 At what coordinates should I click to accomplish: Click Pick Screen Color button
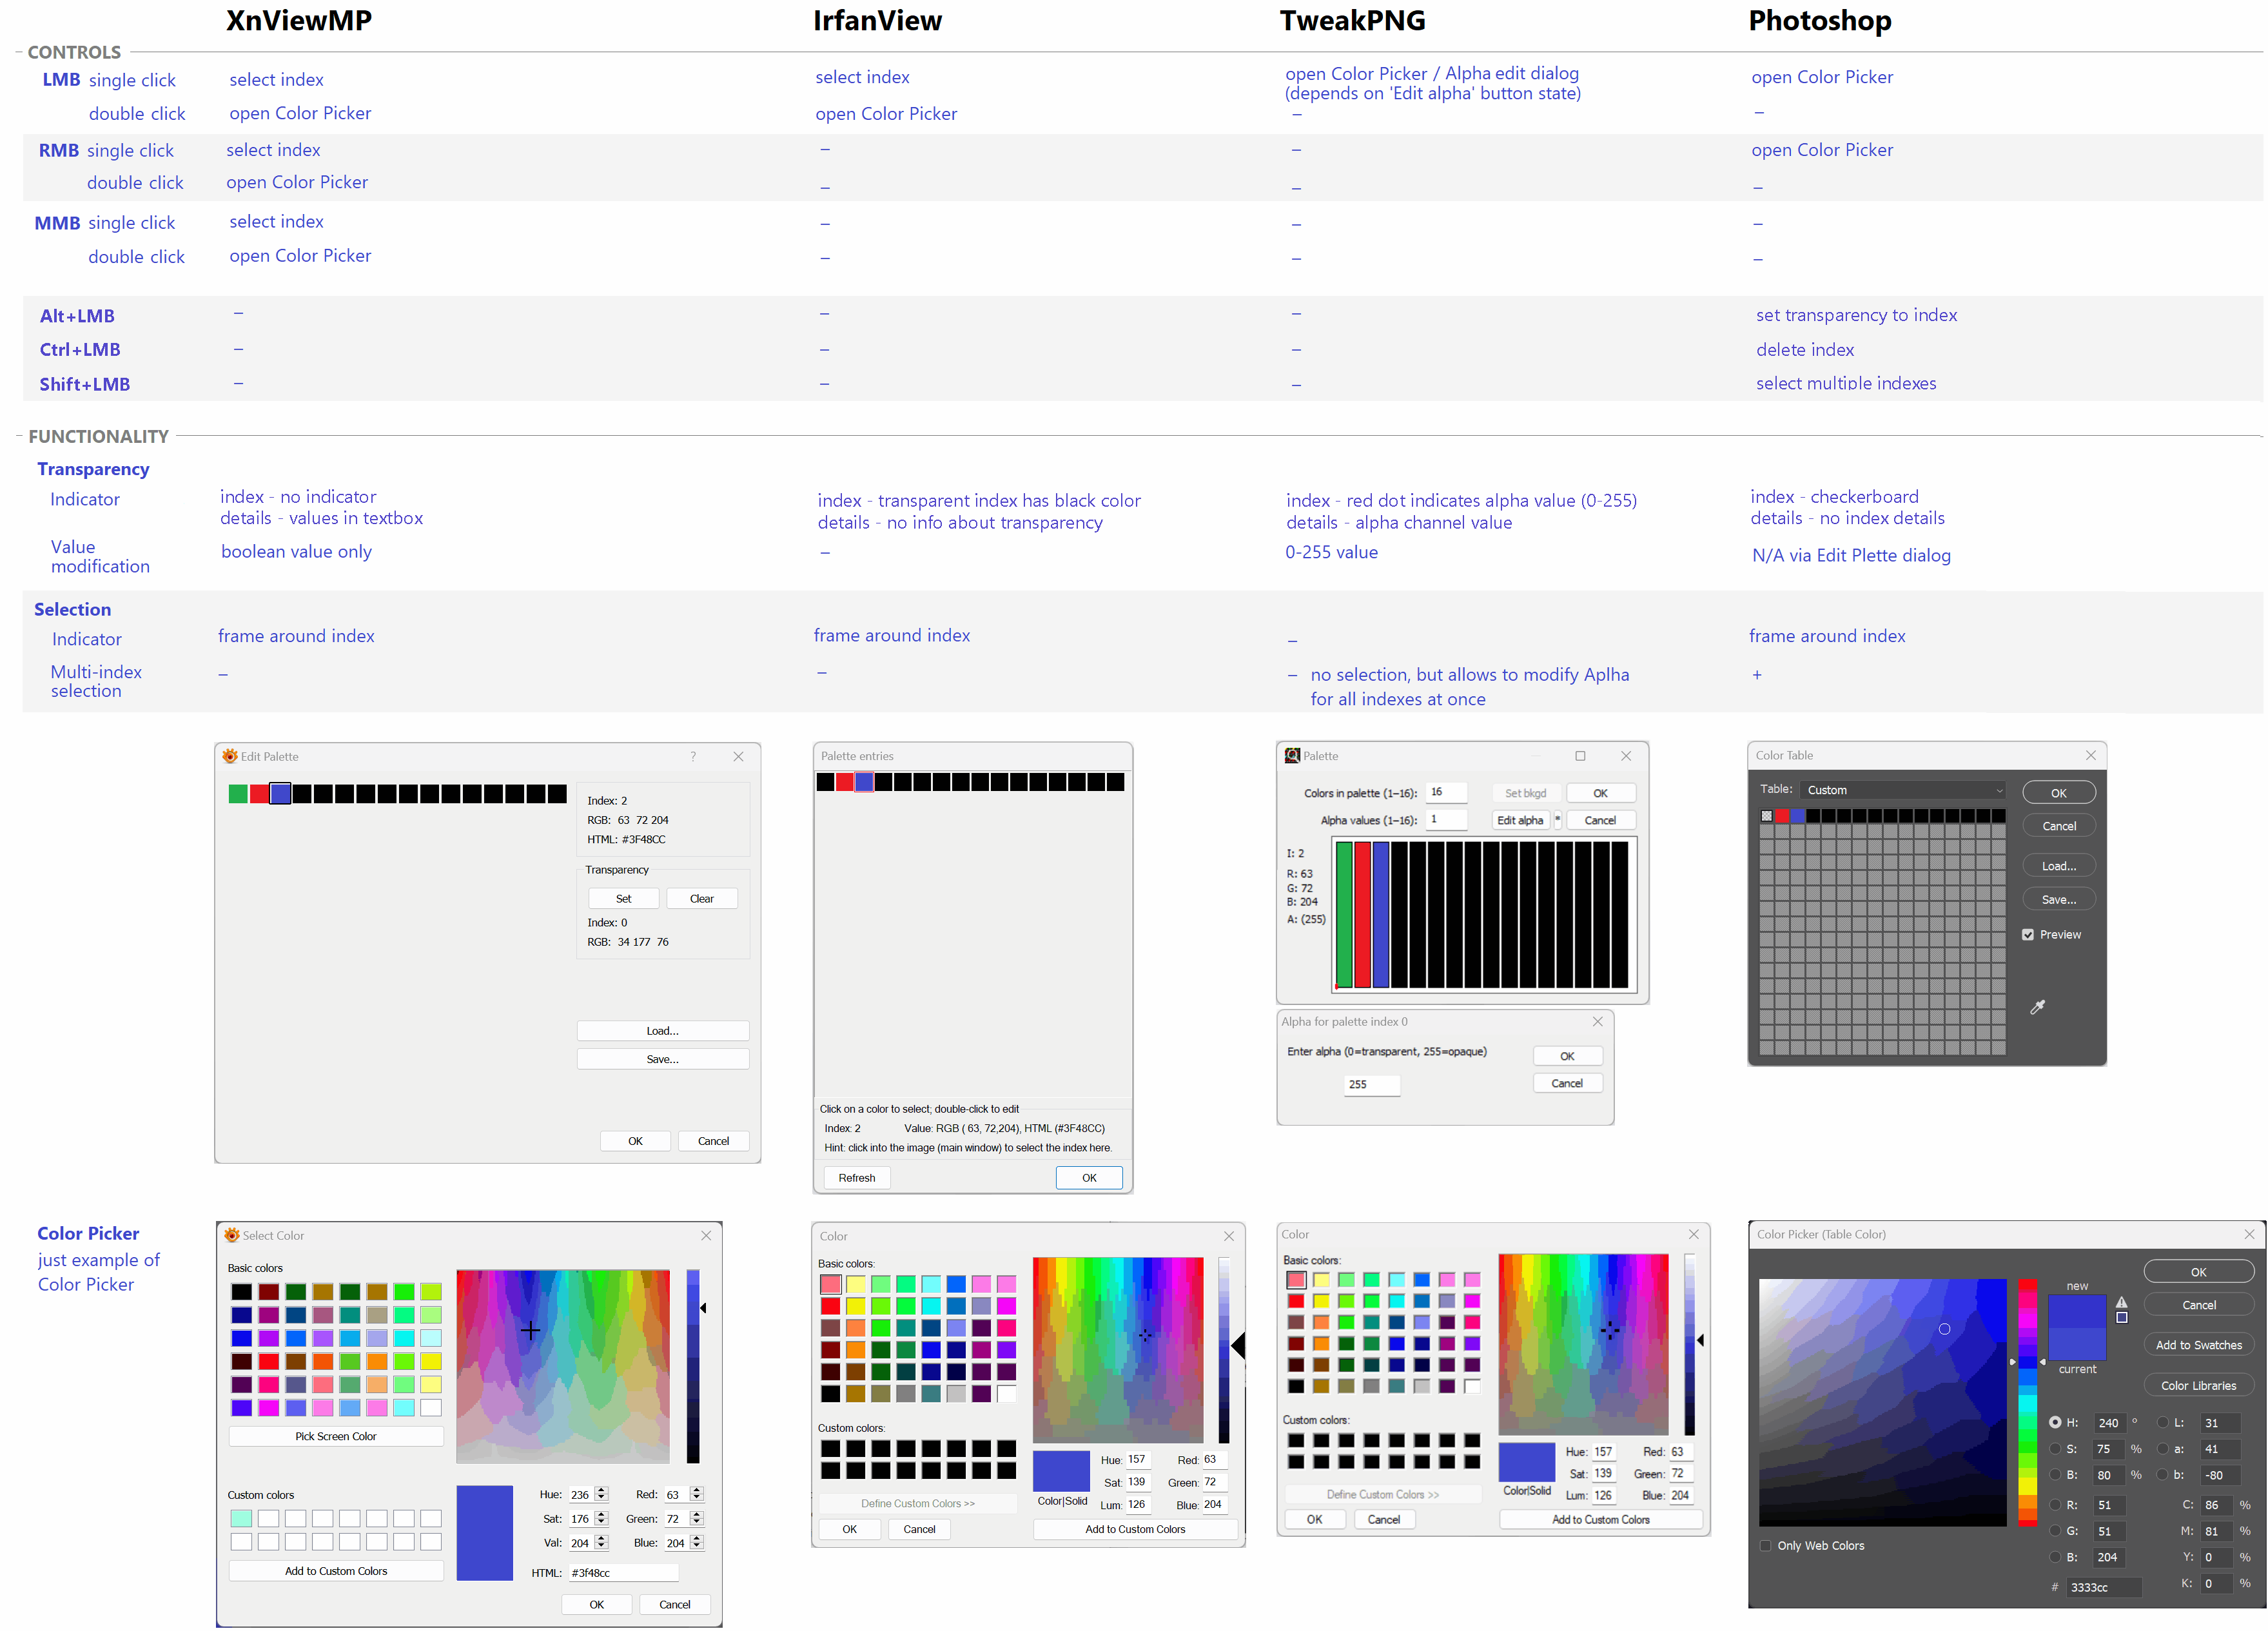click(335, 1436)
